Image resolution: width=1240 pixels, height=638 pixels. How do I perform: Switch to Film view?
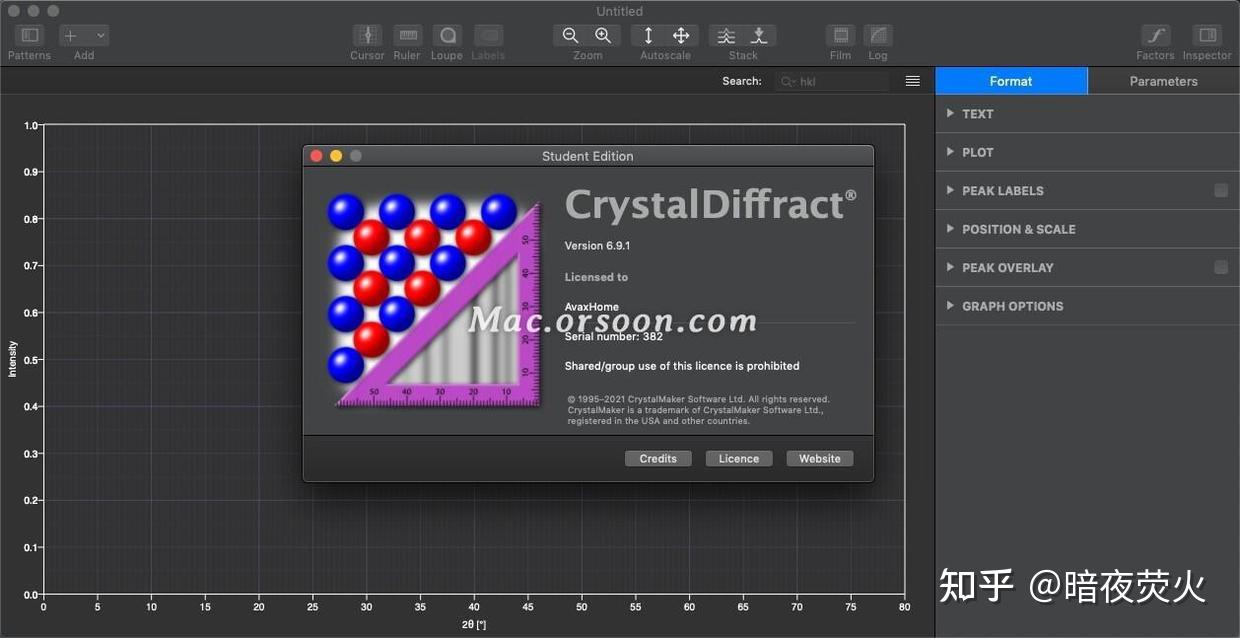click(x=841, y=35)
